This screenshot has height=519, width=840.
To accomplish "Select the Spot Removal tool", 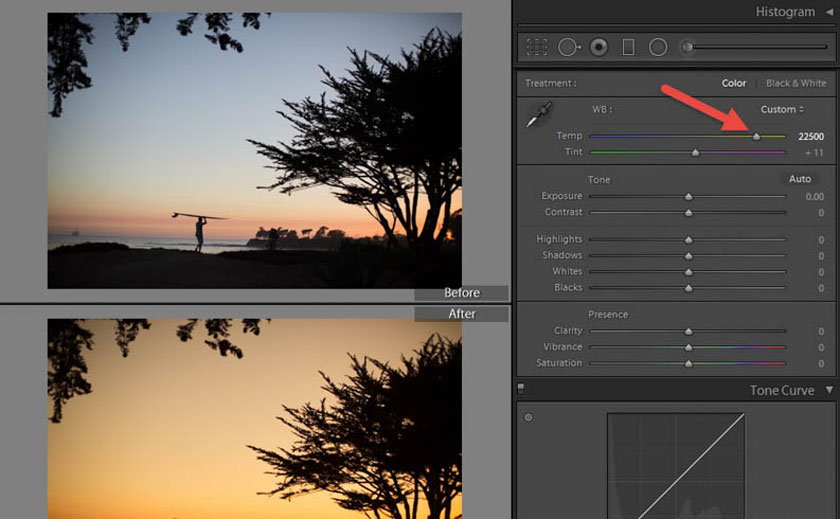I will click(x=568, y=47).
